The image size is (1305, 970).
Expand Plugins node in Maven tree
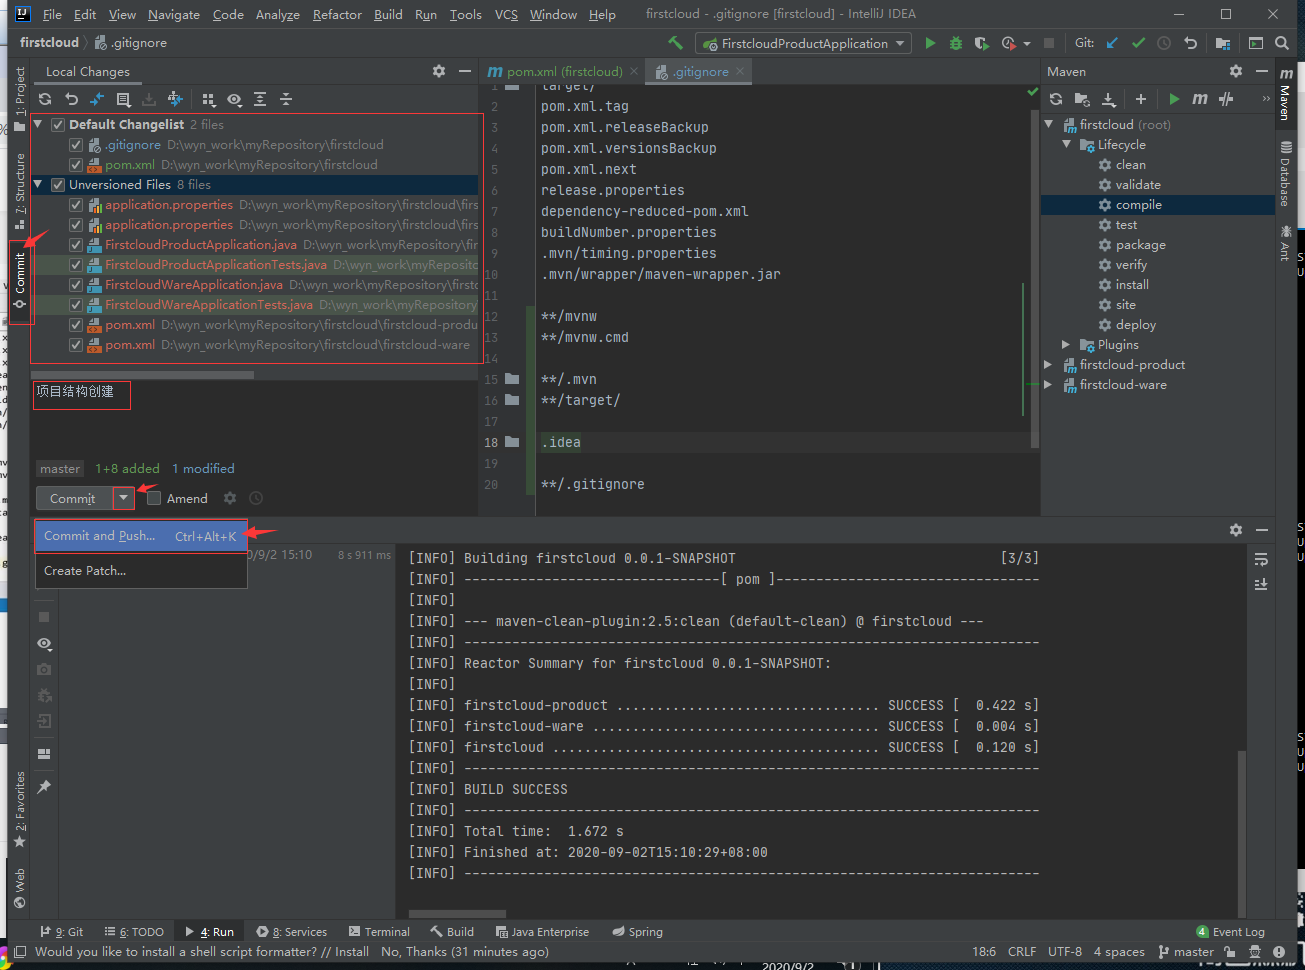tap(1067, 345)
